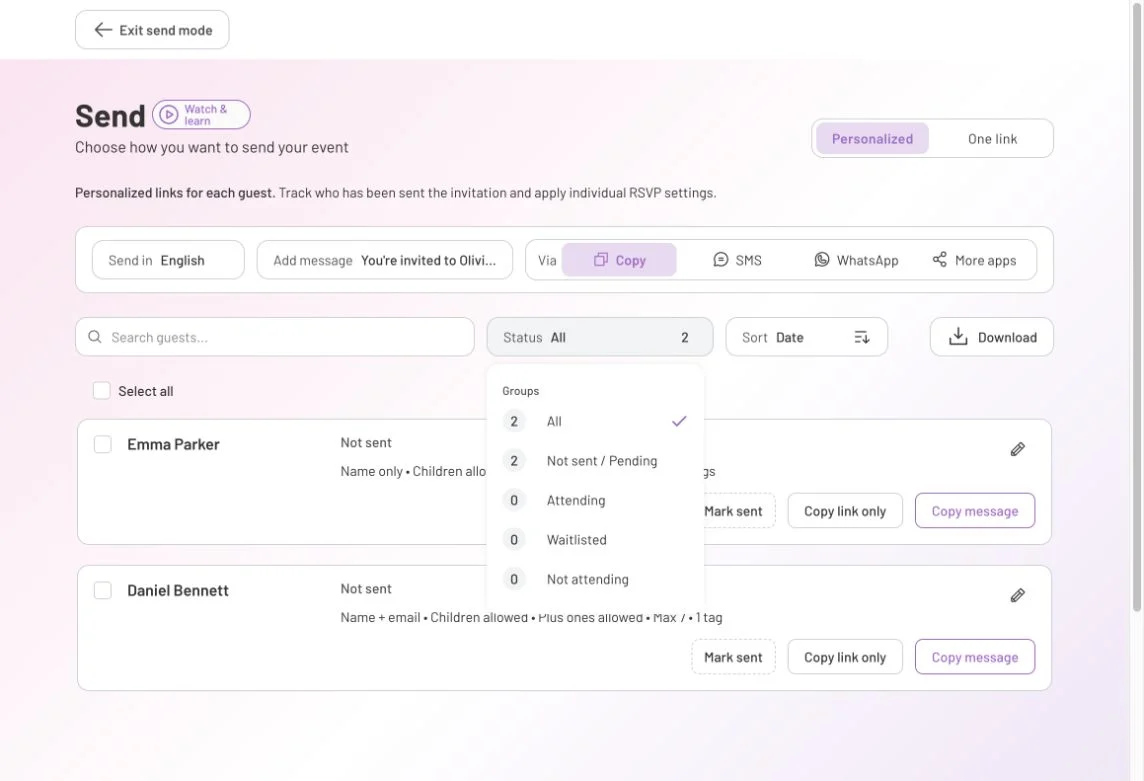Screen dimensions: 1144x781
Task: Filter by Not sent / Pending
Action: pyautogui.click(x=595, y=461)
